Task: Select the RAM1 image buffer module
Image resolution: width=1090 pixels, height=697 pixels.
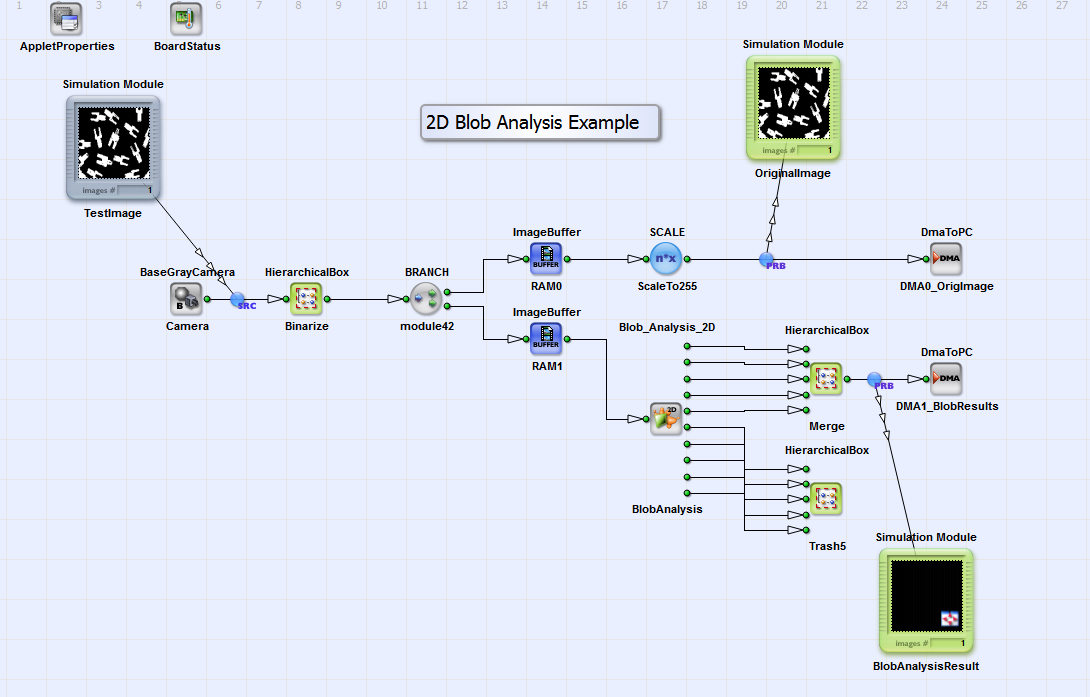Action: [x=546, y=339]
